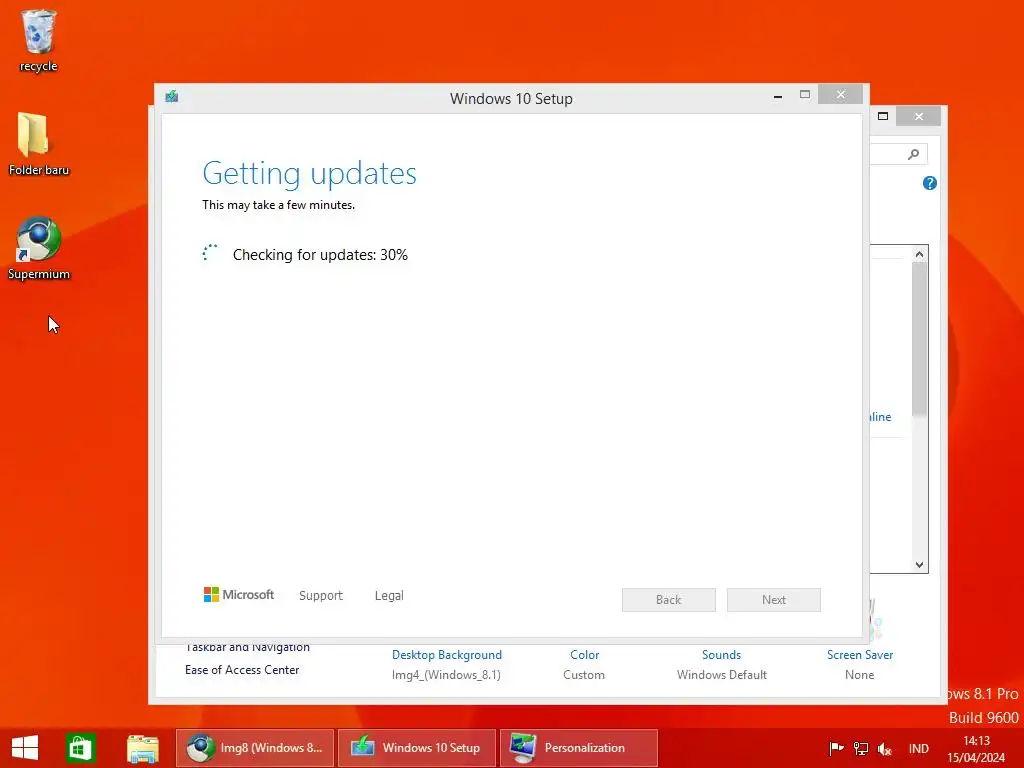
Task: Click the Next button in setup
Action: click(774, 600)
